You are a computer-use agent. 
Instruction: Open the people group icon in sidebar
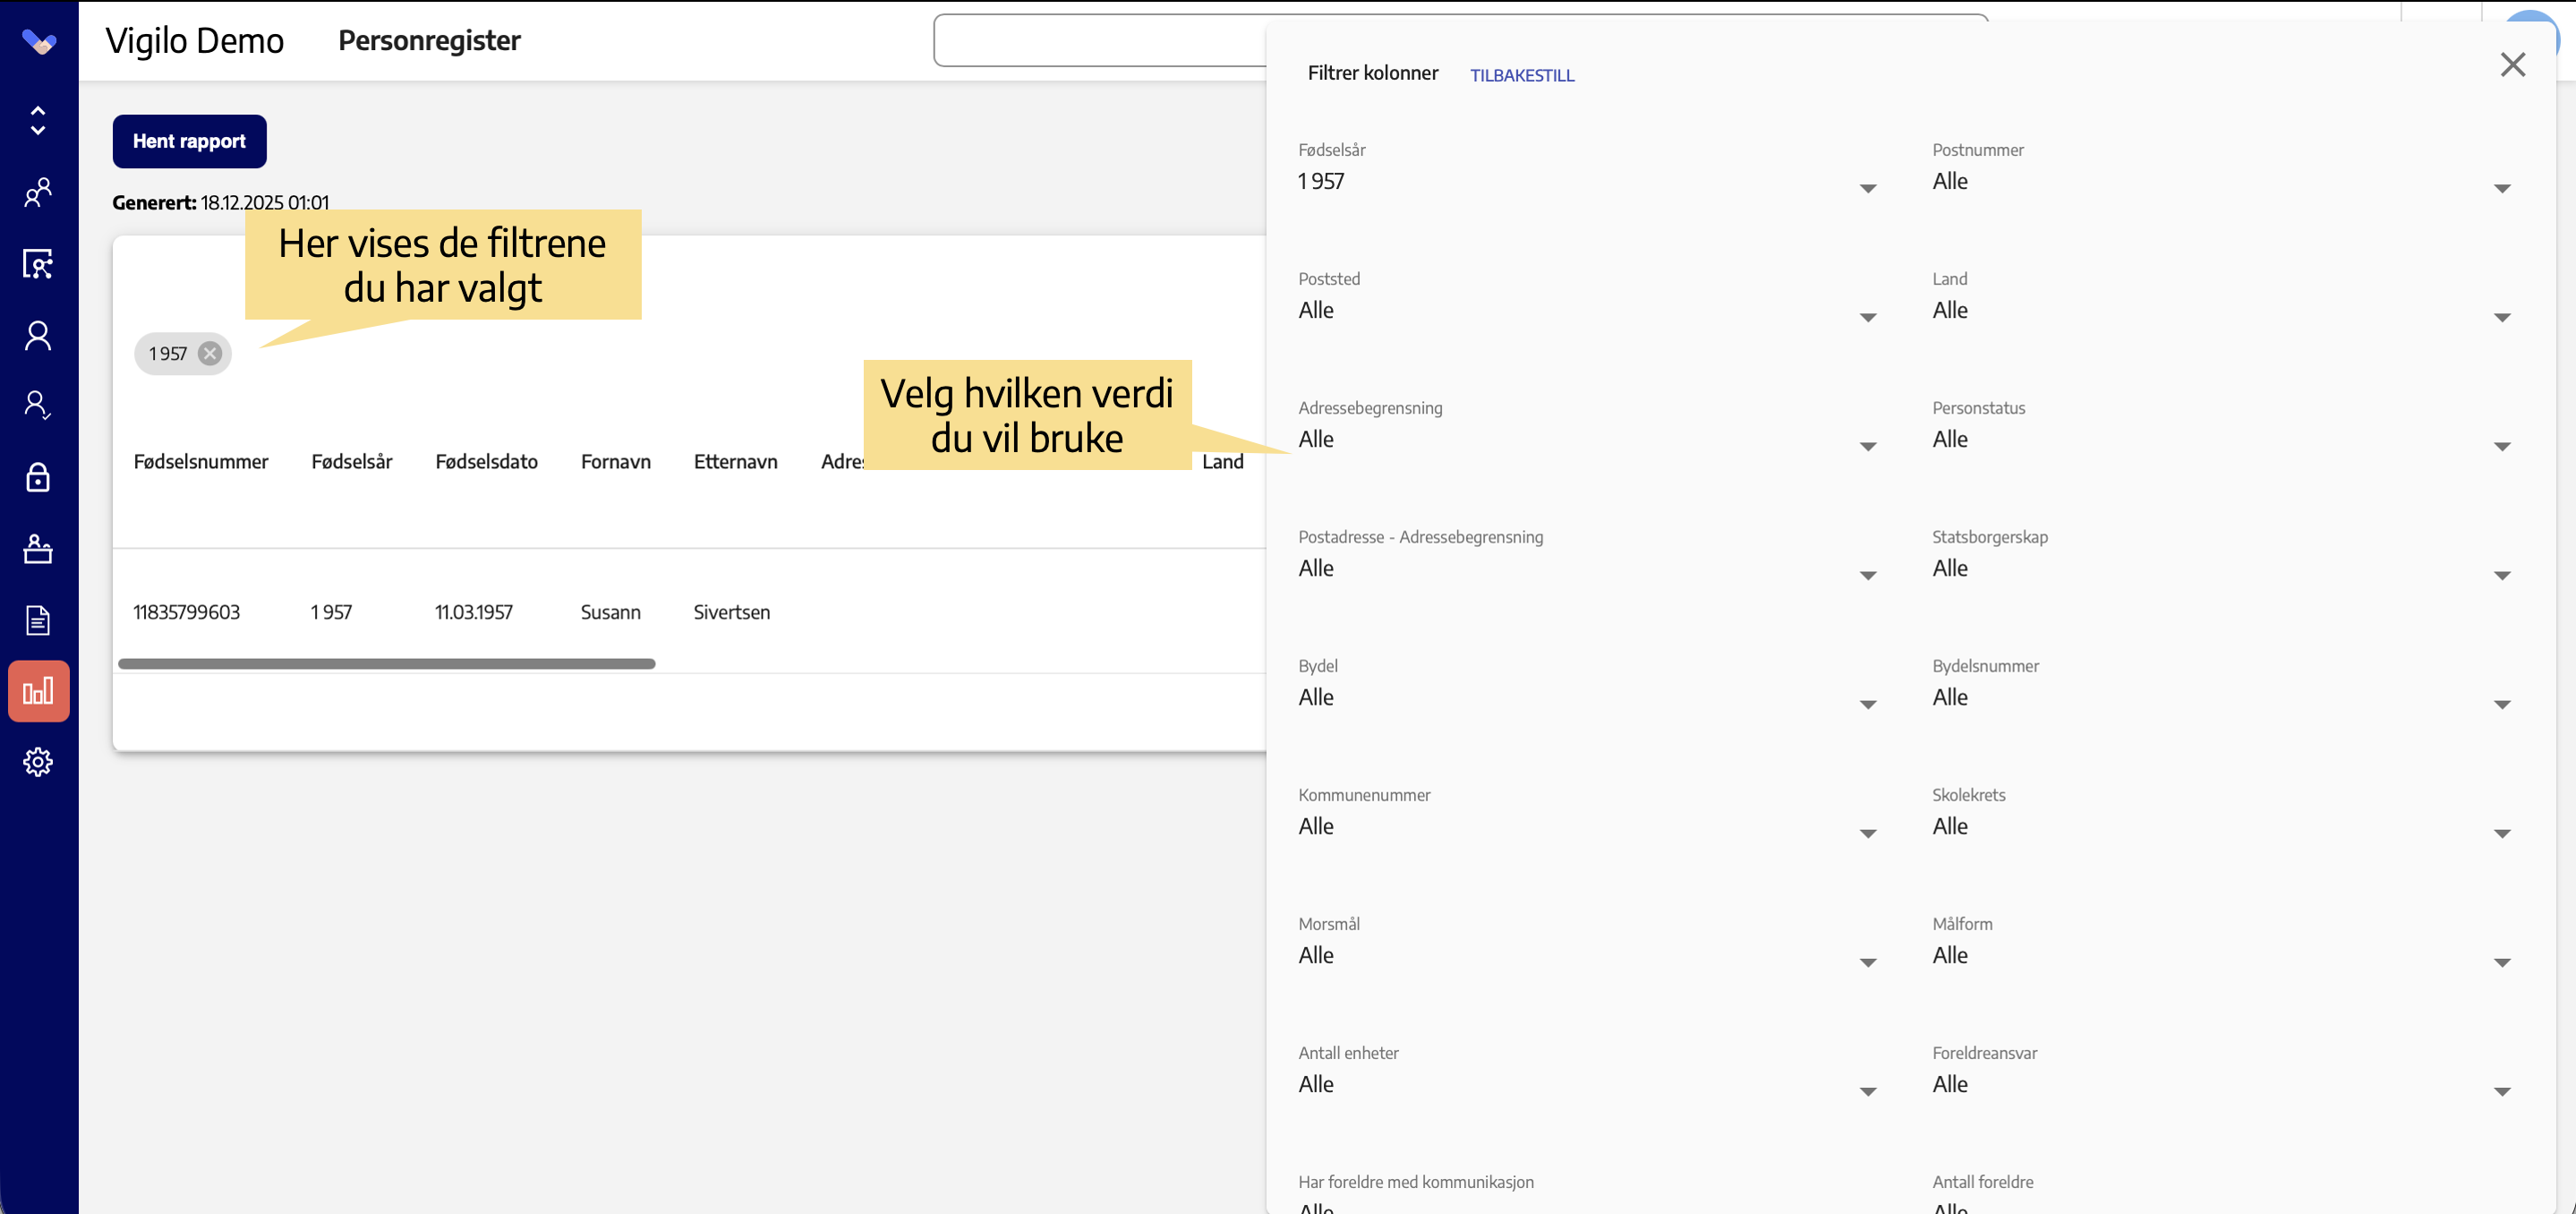[38, 192]
